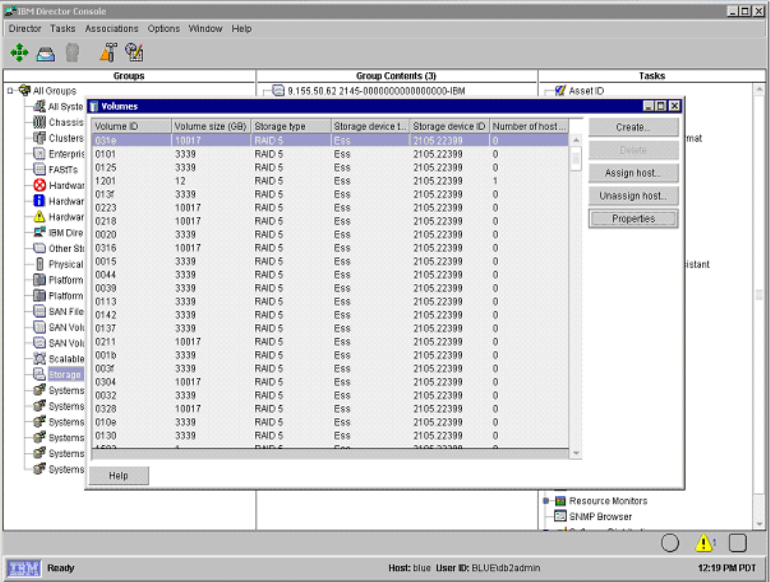Viewport: 770px width, 582px height.
Task: Select volume row 0328
Action: 330,409
